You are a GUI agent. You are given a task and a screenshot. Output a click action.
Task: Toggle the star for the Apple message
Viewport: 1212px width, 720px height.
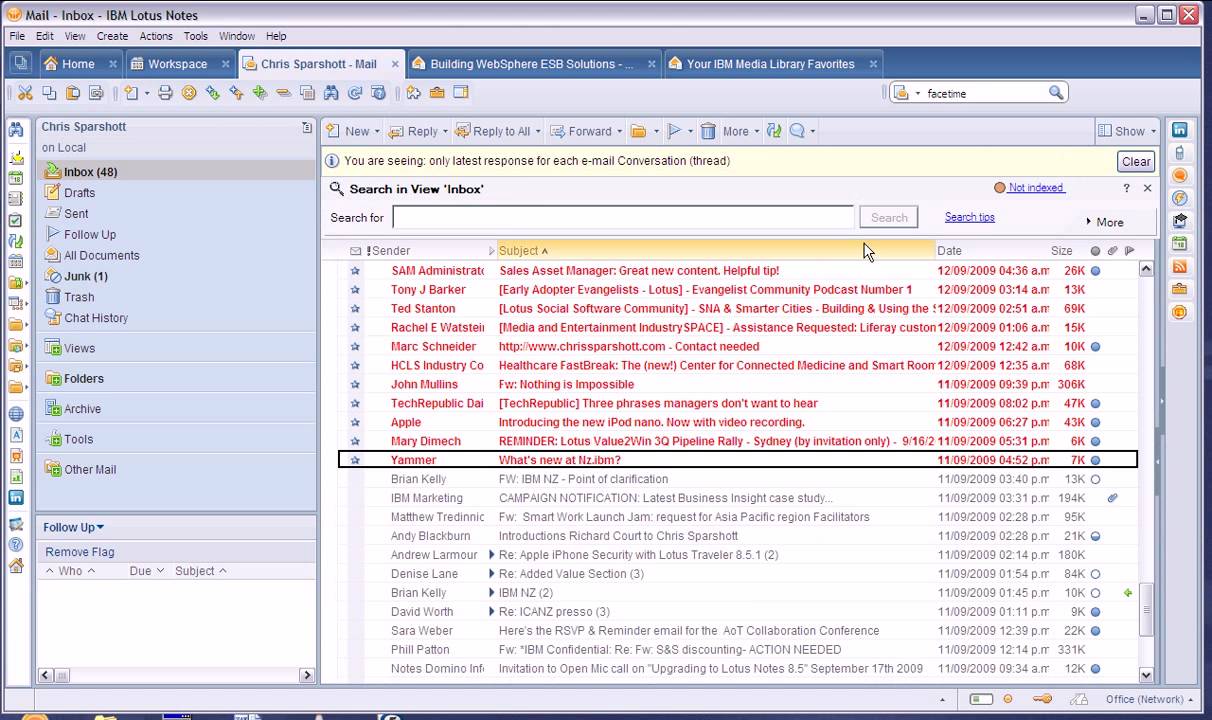(x=355, y=422)
